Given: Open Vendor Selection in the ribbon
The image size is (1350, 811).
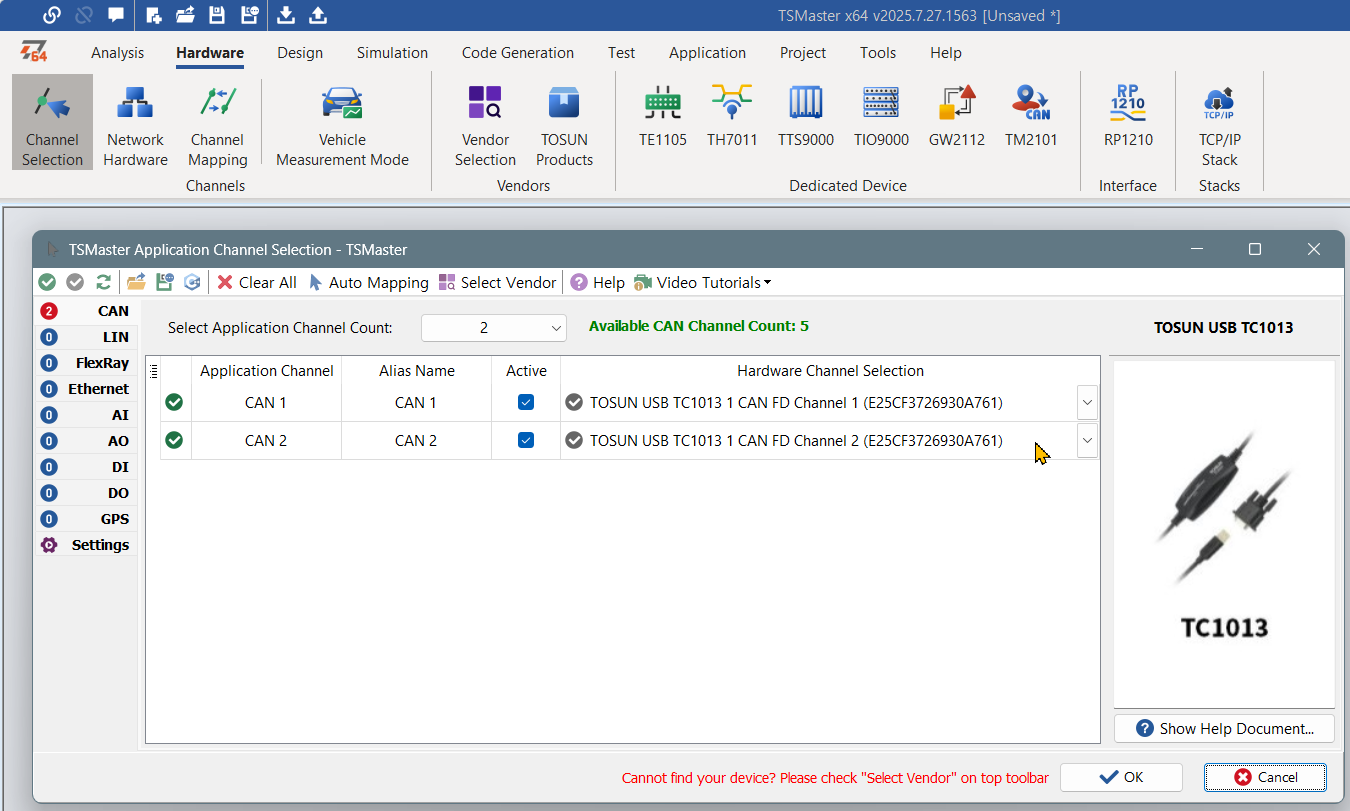Looking at the screenshot, I should pyautogui.click(x=485, y=123).
